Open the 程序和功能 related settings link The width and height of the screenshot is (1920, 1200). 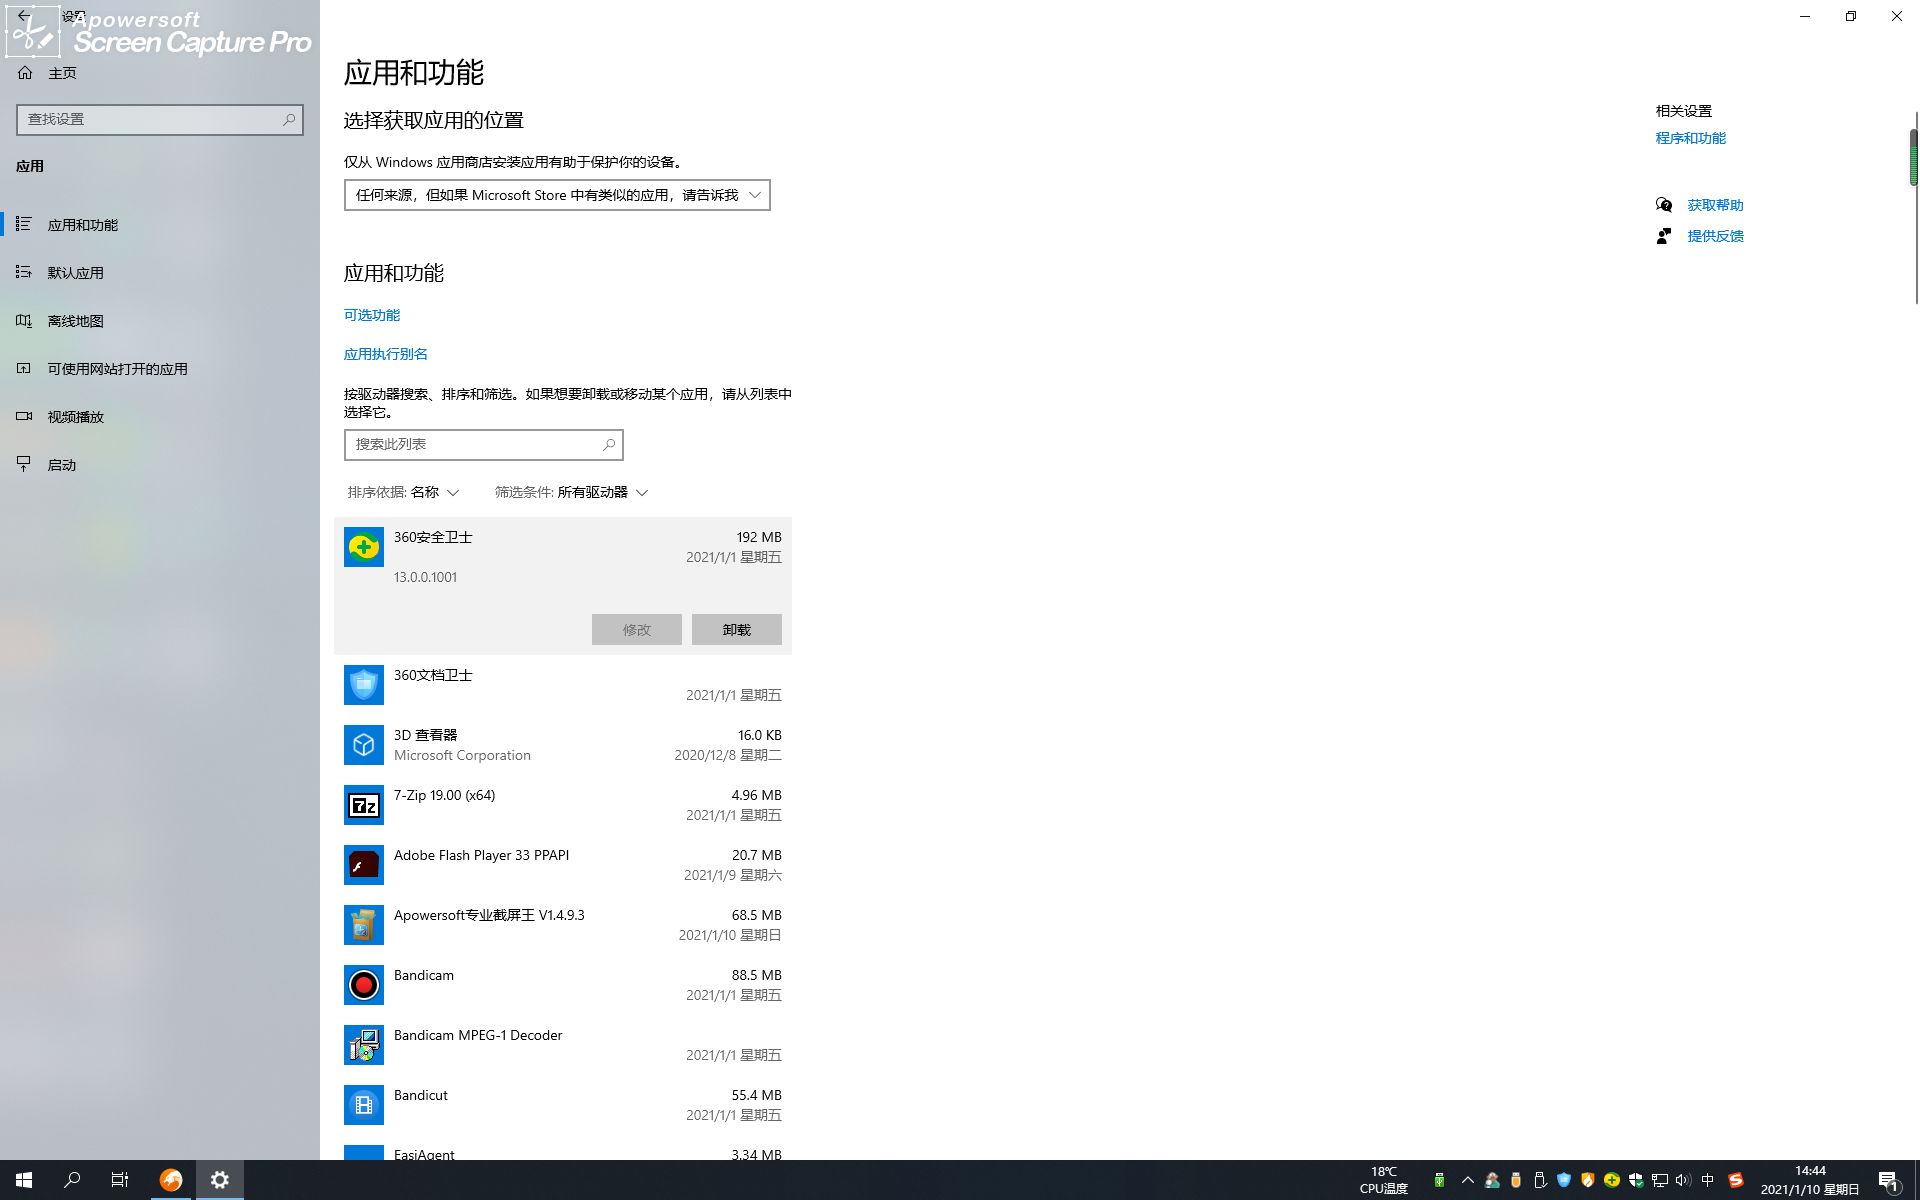[x=1690, y=138]
